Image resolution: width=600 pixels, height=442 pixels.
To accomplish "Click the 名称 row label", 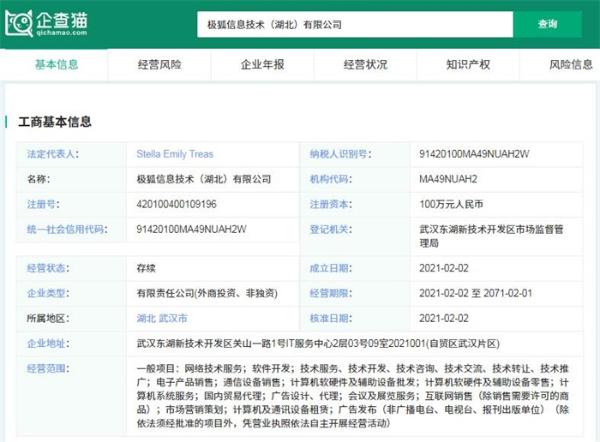I will point(38,179).
